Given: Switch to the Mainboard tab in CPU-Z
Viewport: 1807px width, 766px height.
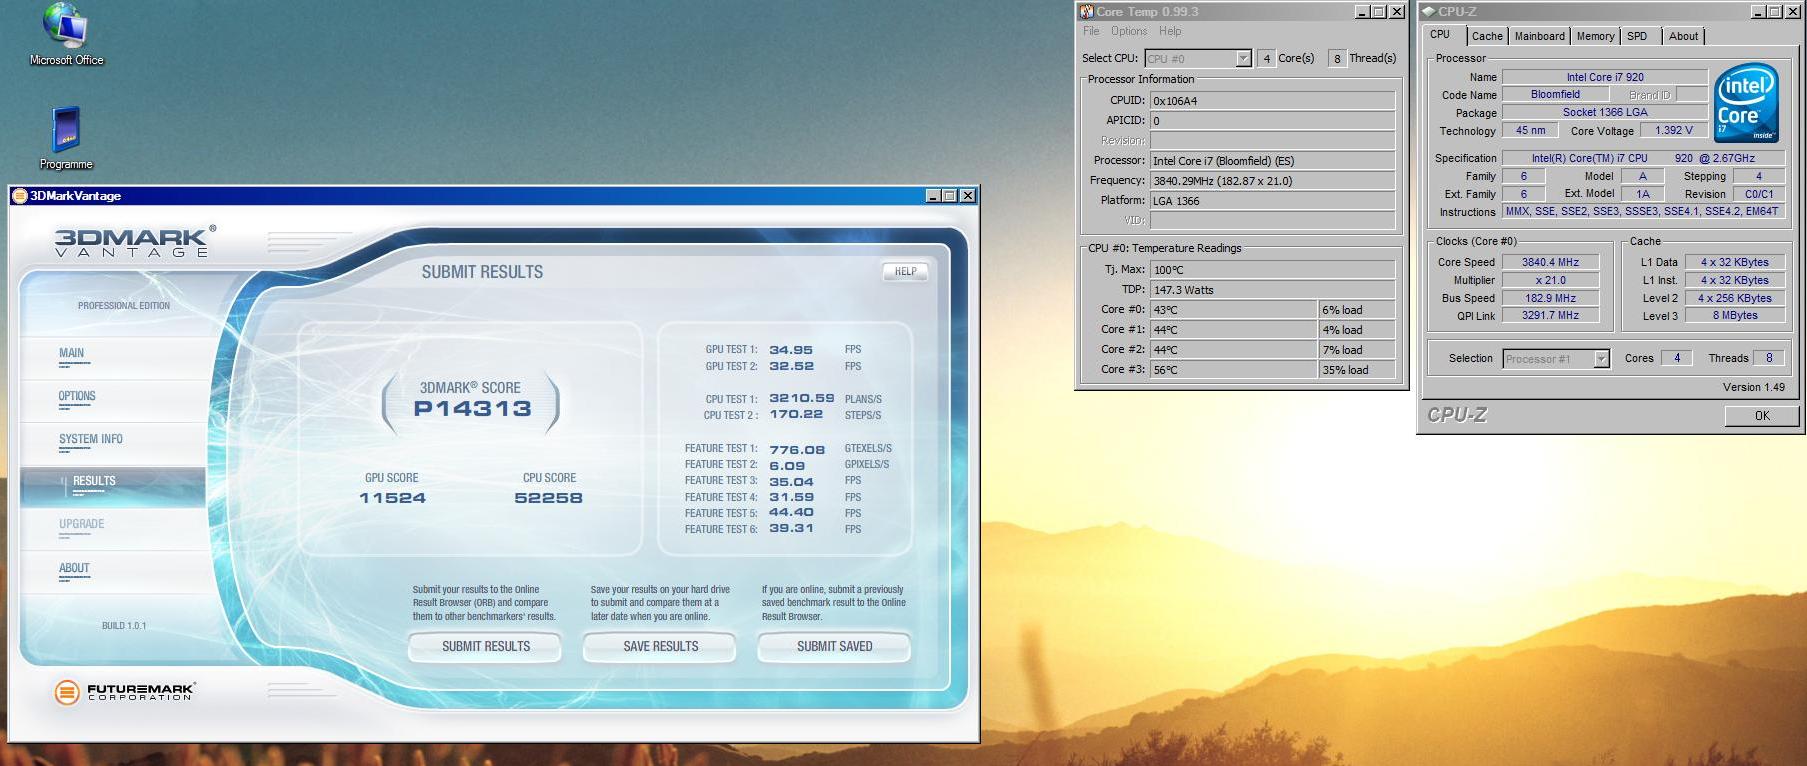Looking at the screenshot, I should coord(1539,36).
